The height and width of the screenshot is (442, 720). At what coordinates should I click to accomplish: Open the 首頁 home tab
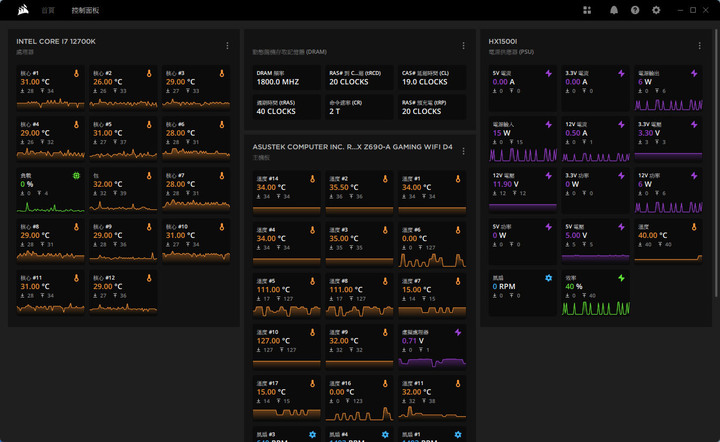tap(48, 10)
